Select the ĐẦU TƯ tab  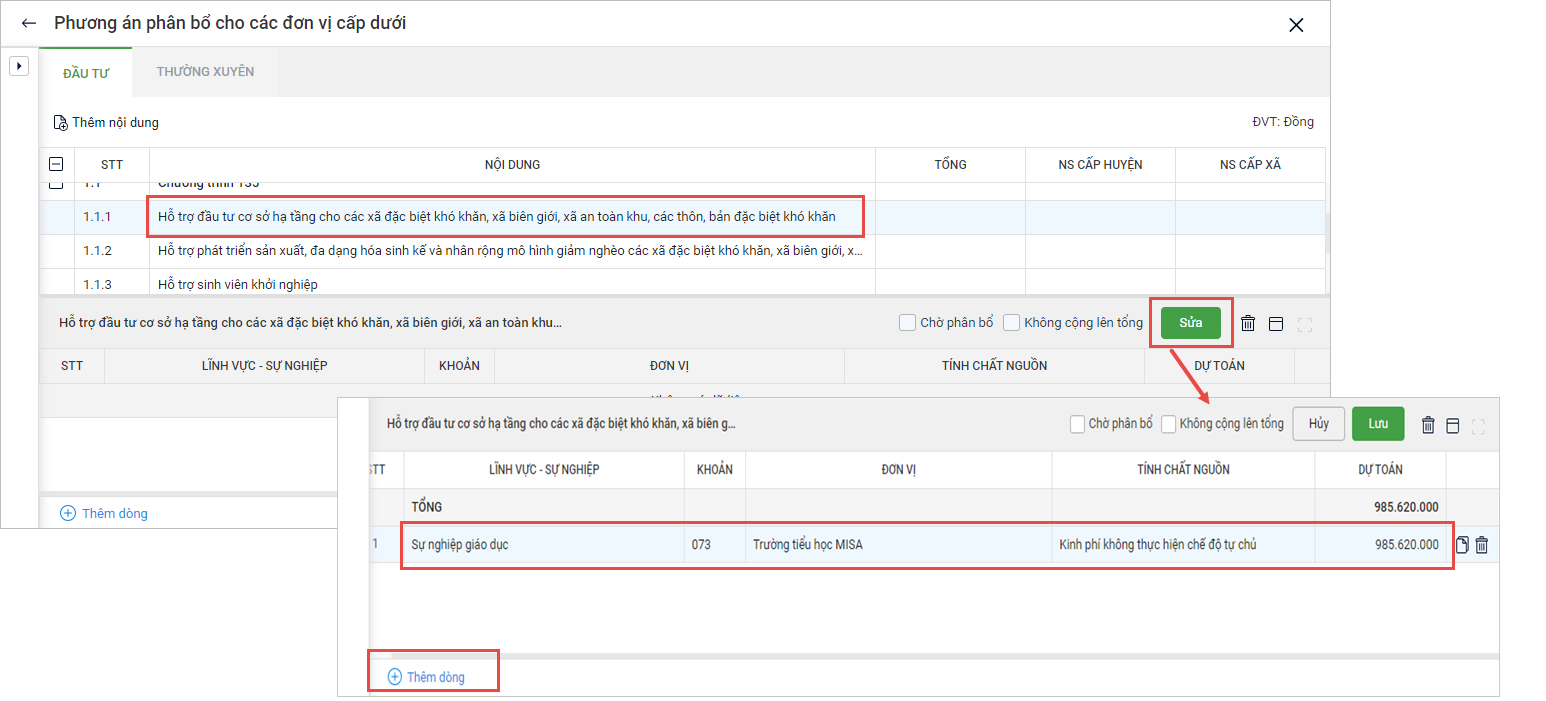85,73
